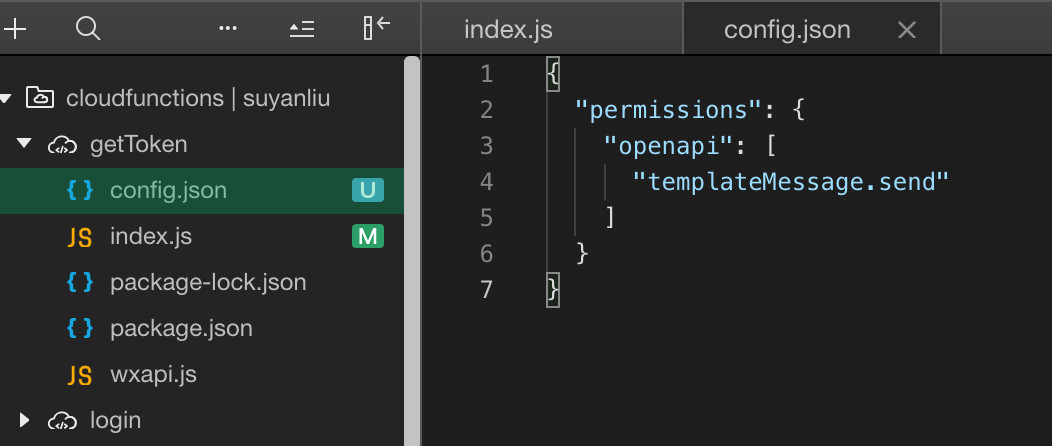The image size is (1052, 446).
Task: Click line 4 templateMessage.send text
Action: pos(791,181)
